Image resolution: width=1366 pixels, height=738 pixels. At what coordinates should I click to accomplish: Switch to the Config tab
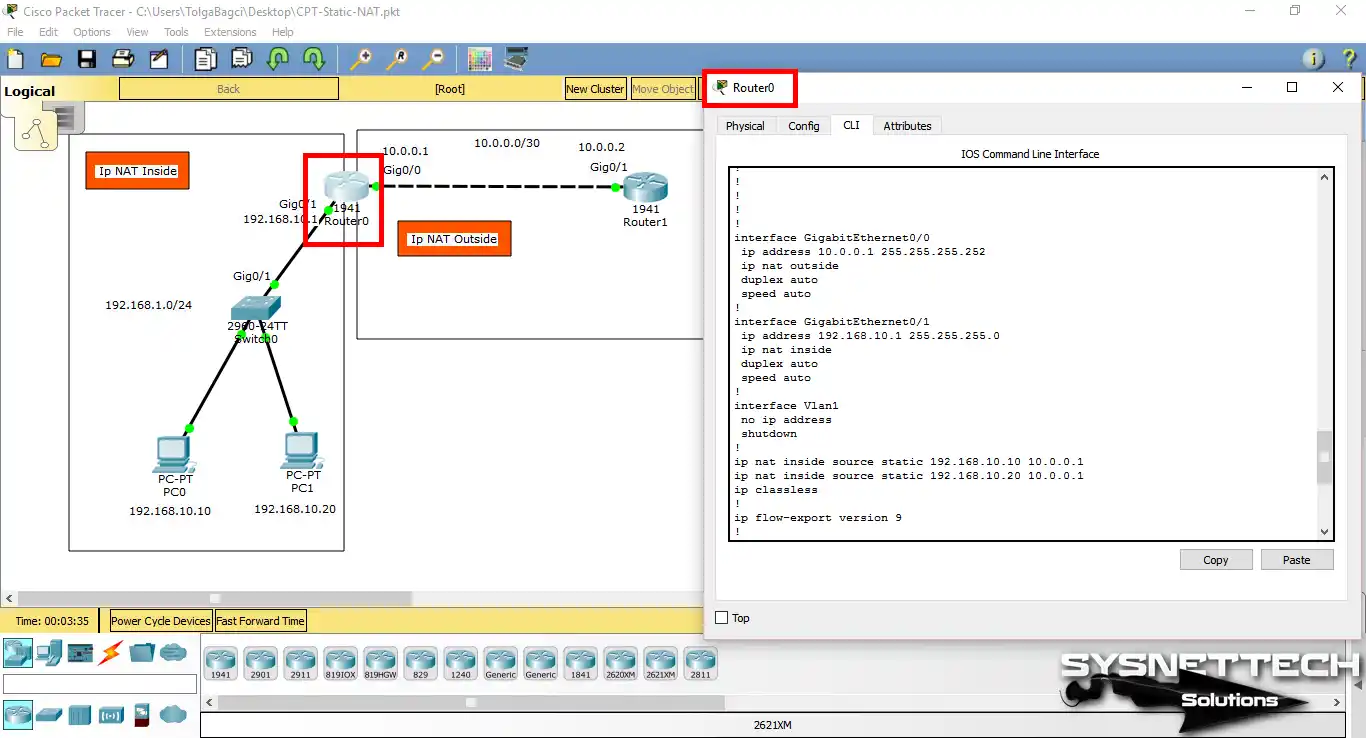[x=804, y=125]
